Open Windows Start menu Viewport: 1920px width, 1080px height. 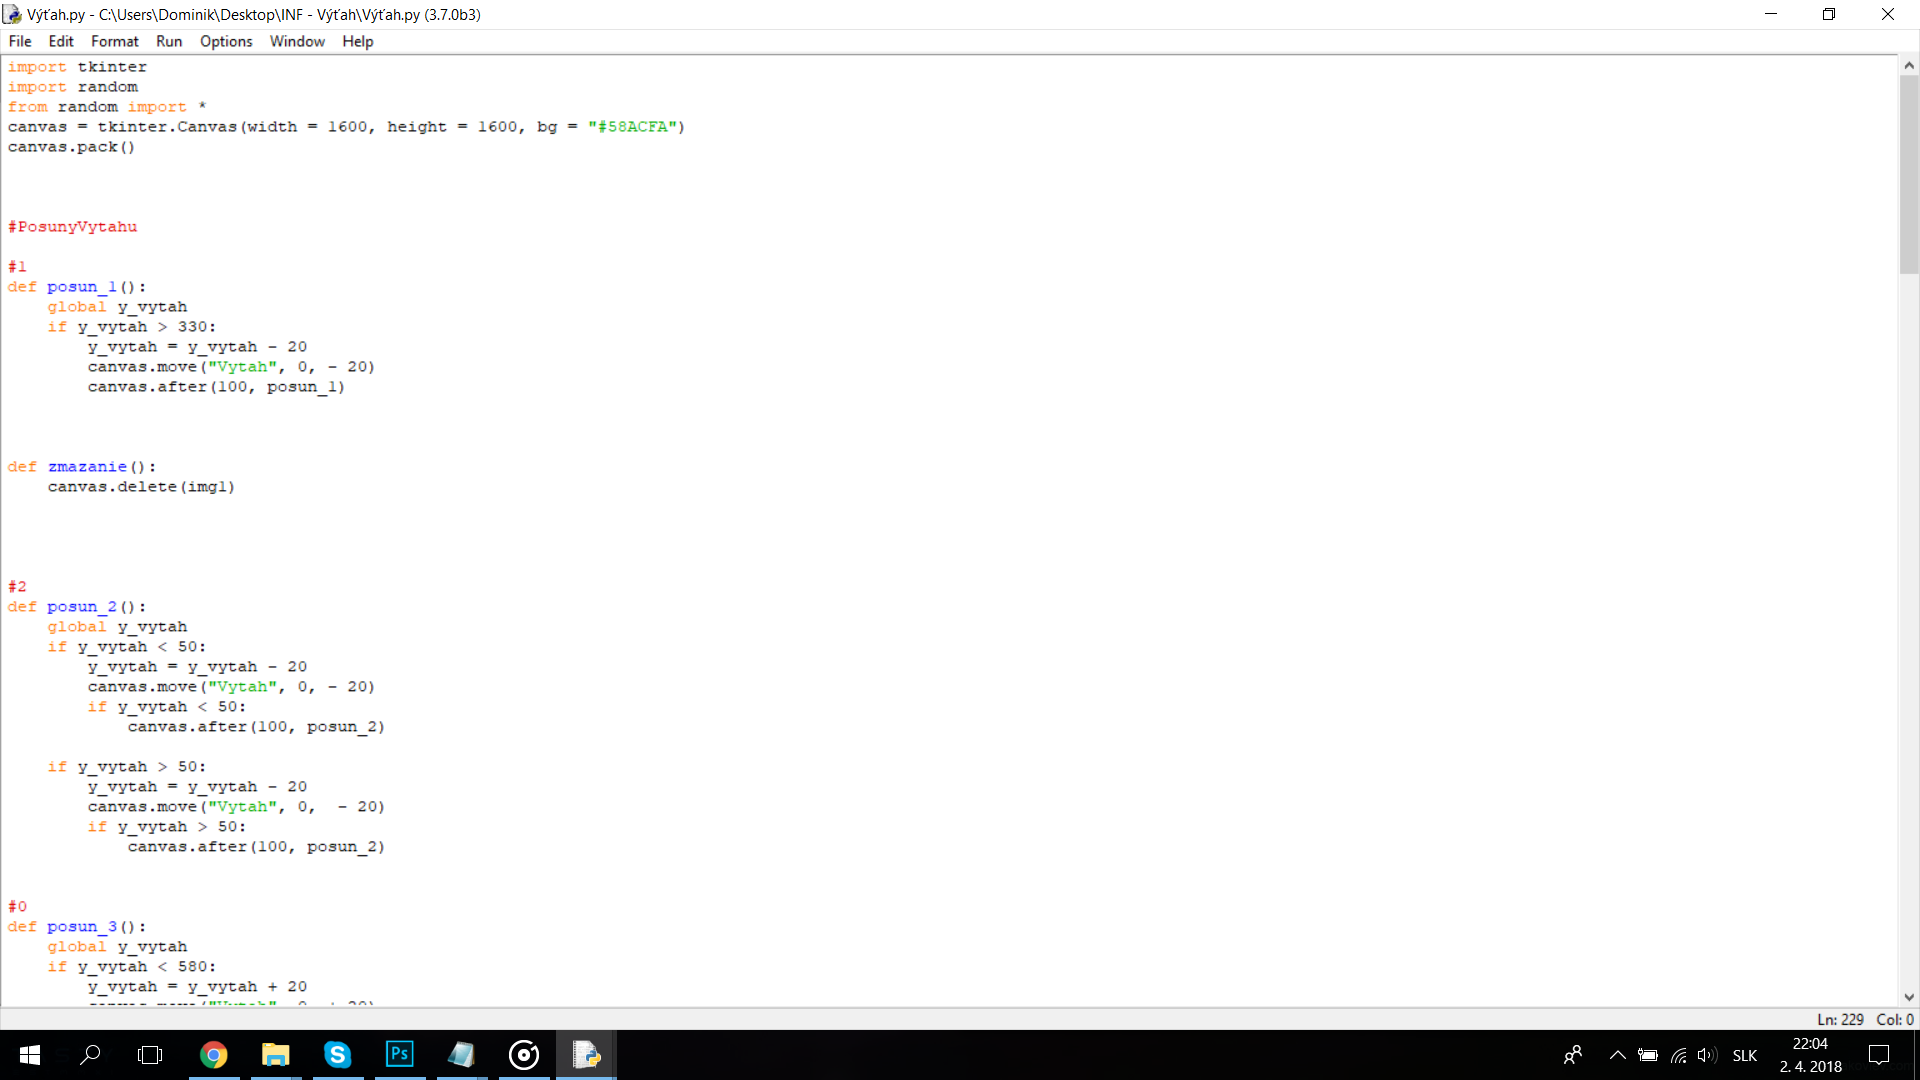click(29, 1055)
